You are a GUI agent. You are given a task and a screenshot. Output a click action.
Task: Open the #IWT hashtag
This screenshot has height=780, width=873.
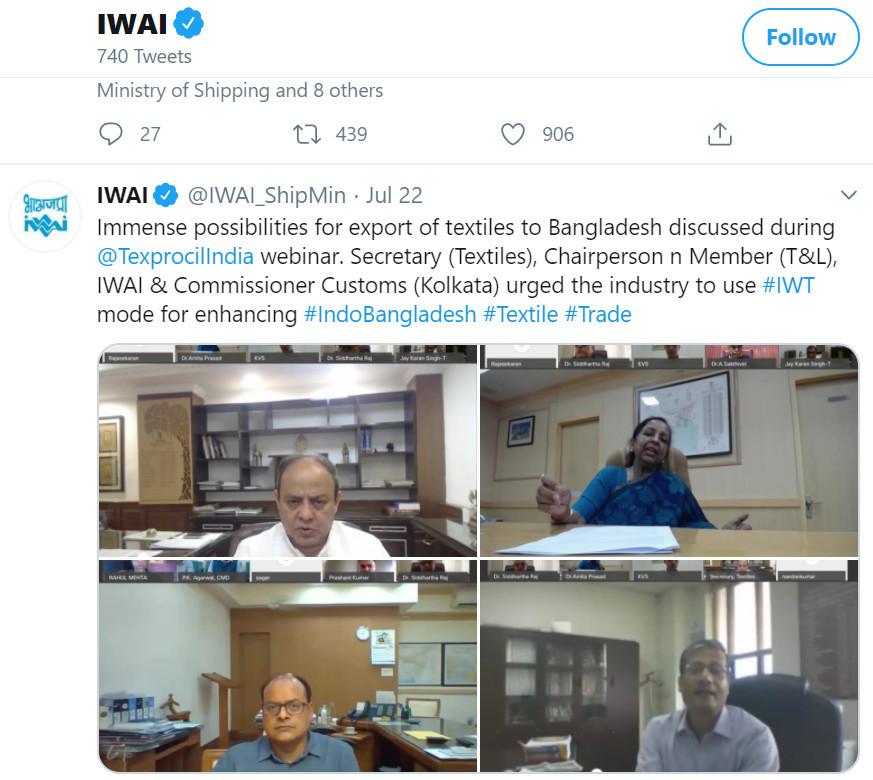click(788, 286)
